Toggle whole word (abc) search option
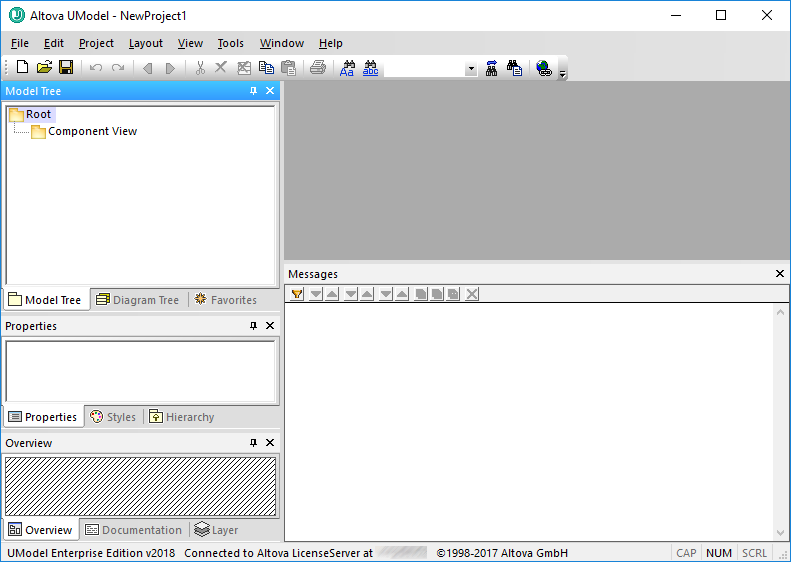The width and height of the screenshot is (791, 562). [370, 68]
